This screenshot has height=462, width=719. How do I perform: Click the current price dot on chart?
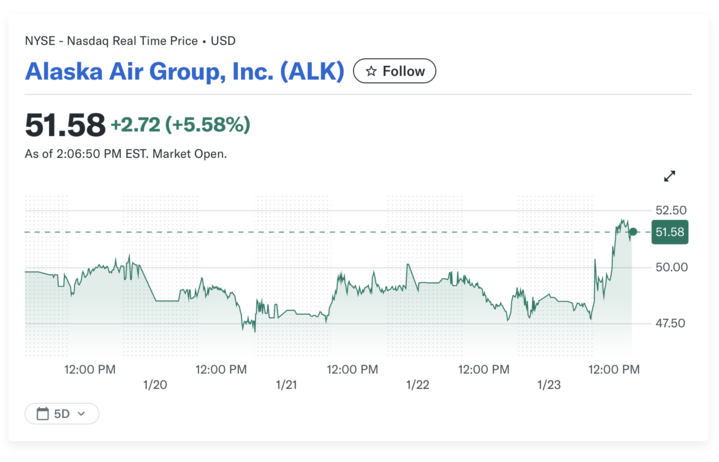633,232
